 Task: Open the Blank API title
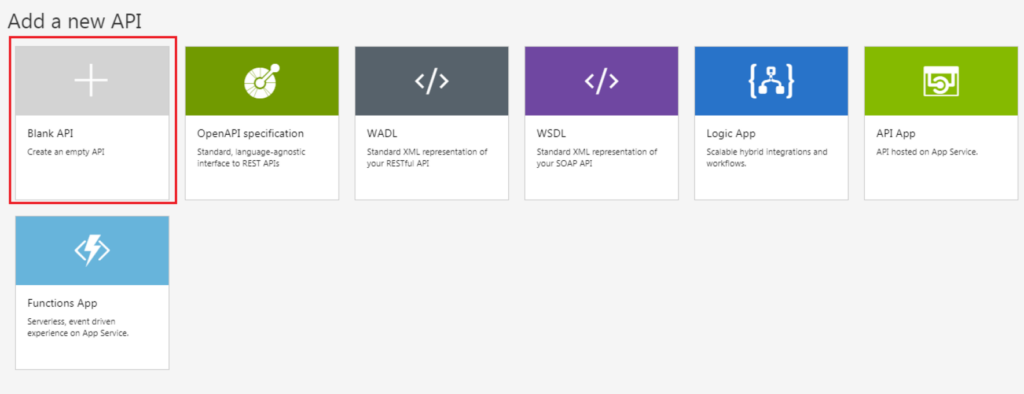(50, 133)
